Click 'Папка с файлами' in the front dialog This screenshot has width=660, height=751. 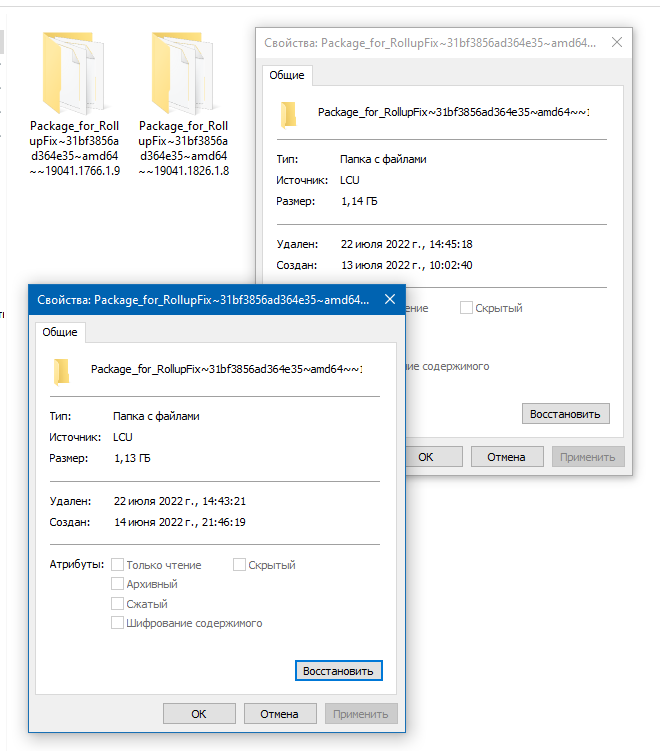(156, 416)
